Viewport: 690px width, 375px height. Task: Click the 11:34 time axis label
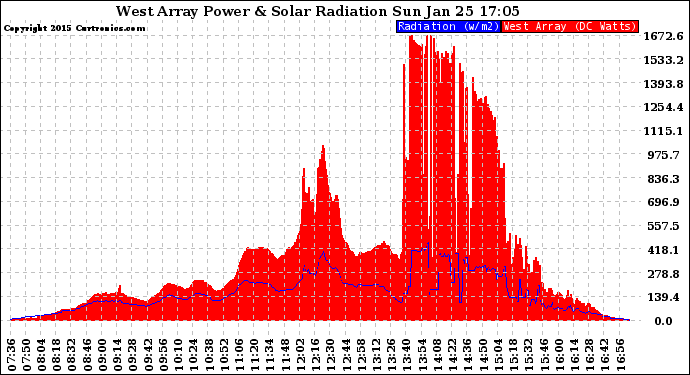tap(270, 355)
